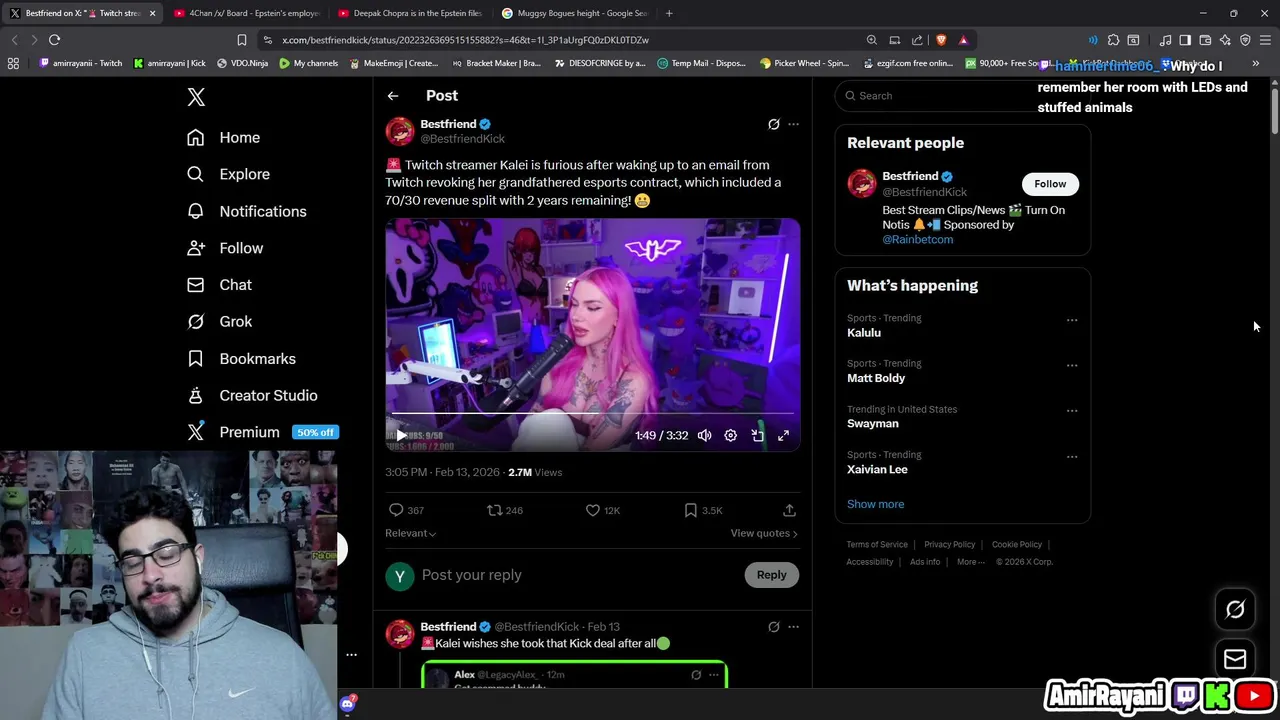This screenshot has height=720, width=1280.
Task: Click Show more under What's happening
Action: tap(875, 504)
